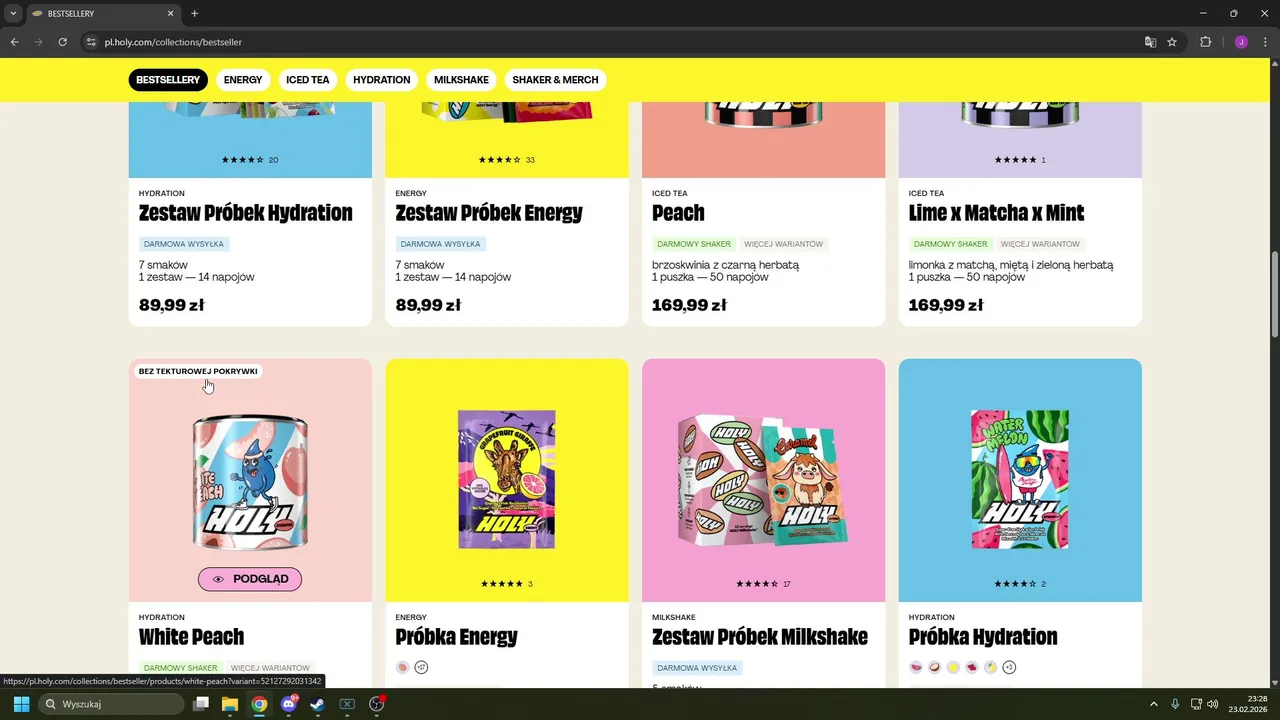The height and width of the screenshot is (720, 1280).
Task: Click the Watermelon sachet product image
Action: (x=1020, y=479)
